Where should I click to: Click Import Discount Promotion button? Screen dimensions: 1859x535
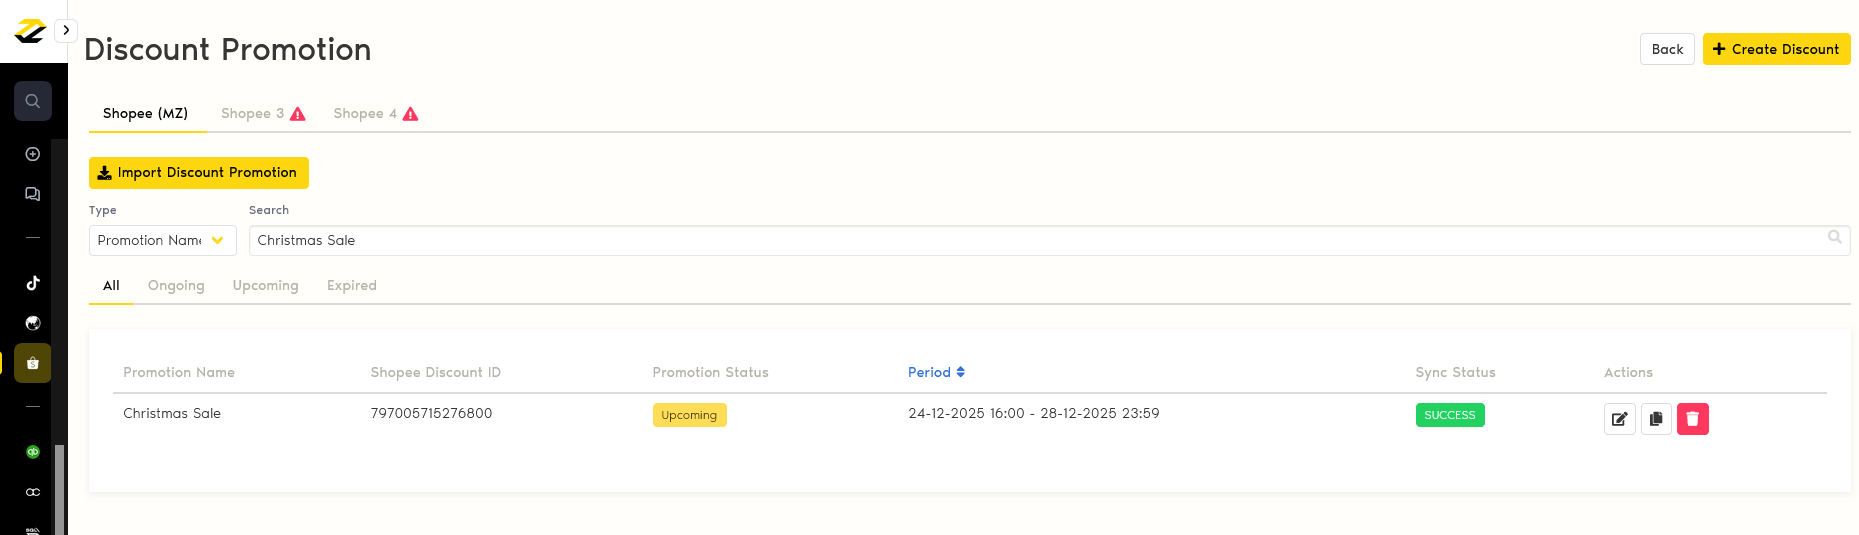click(x=198, y=173)
